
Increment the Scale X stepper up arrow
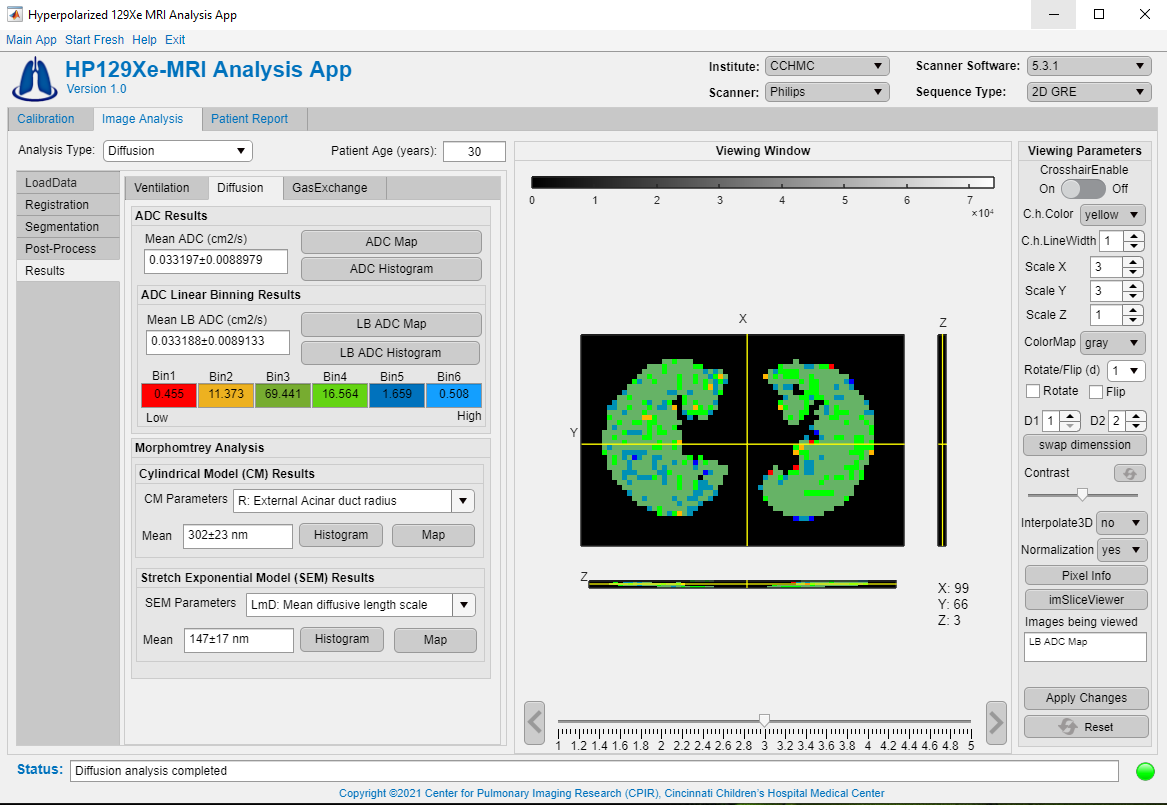tap(1133, 262)
